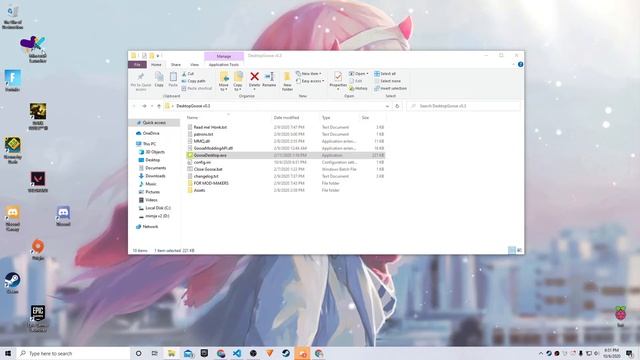Screen dimensions: 640x360
Task: Open Steam from the taskbar
Action: pyautogui.click(x=286, y=353)
